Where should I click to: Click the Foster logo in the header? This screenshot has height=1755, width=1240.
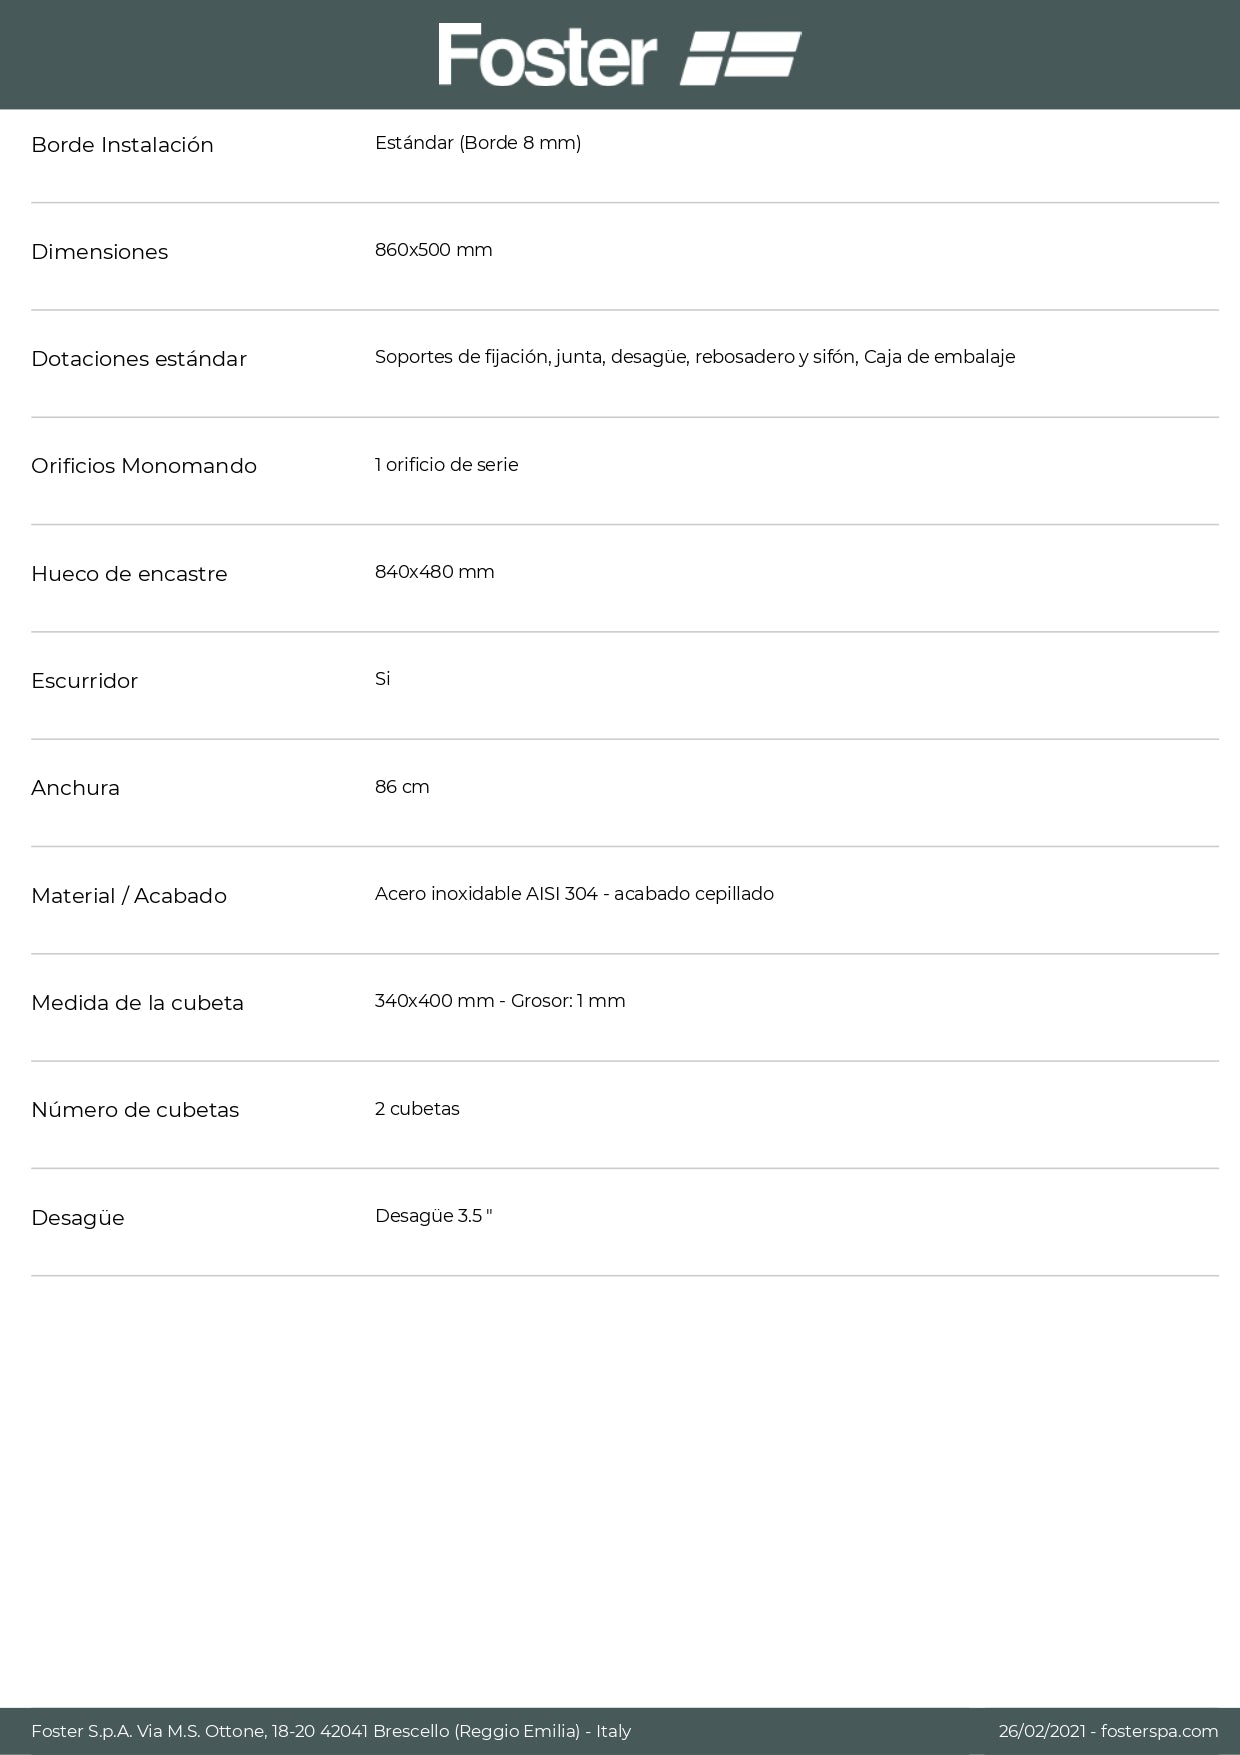(547, 55)
